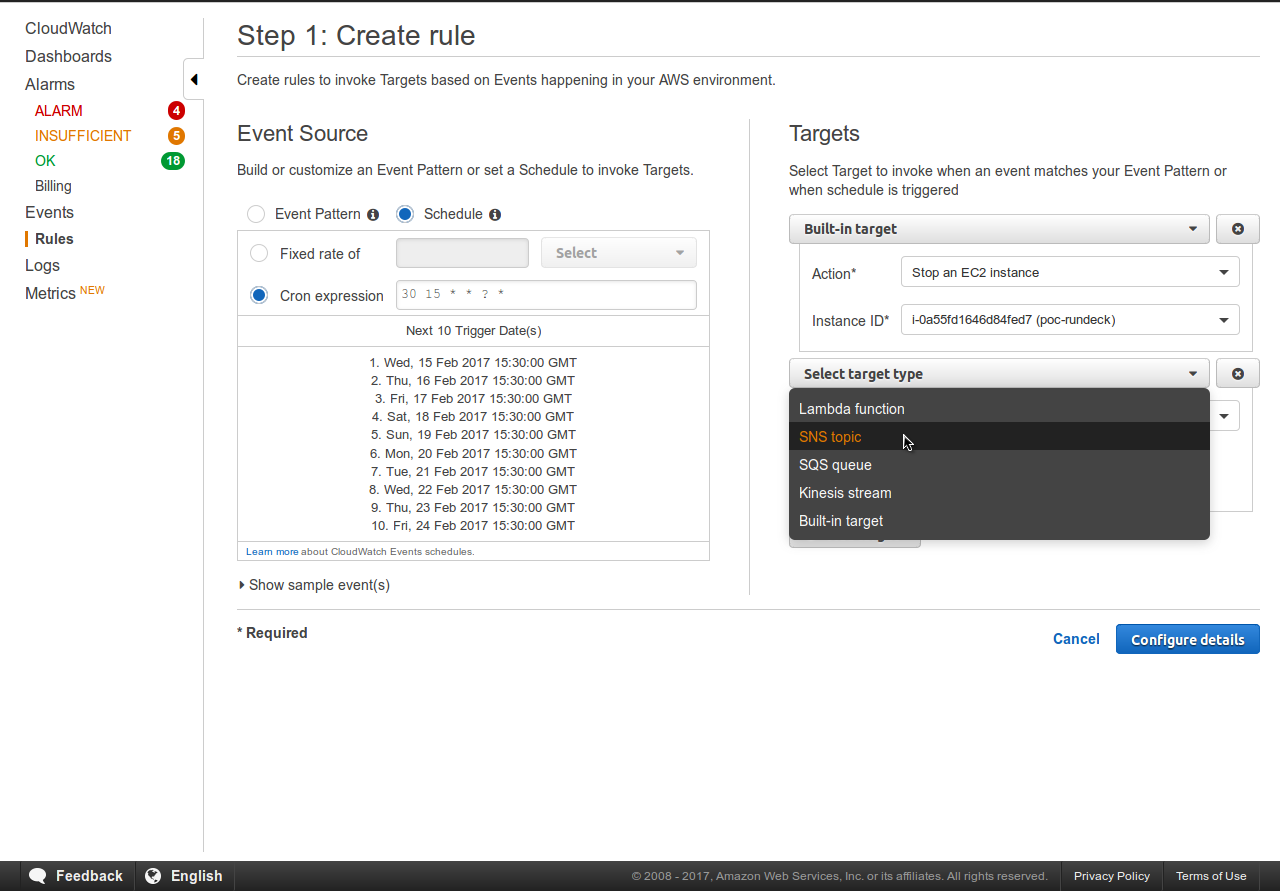Click the Next 10 Trigger Date(s) header
Image resolution: width=1280 pixels, height=891 pixels.
pyautogui.click(x=474, y=331)
